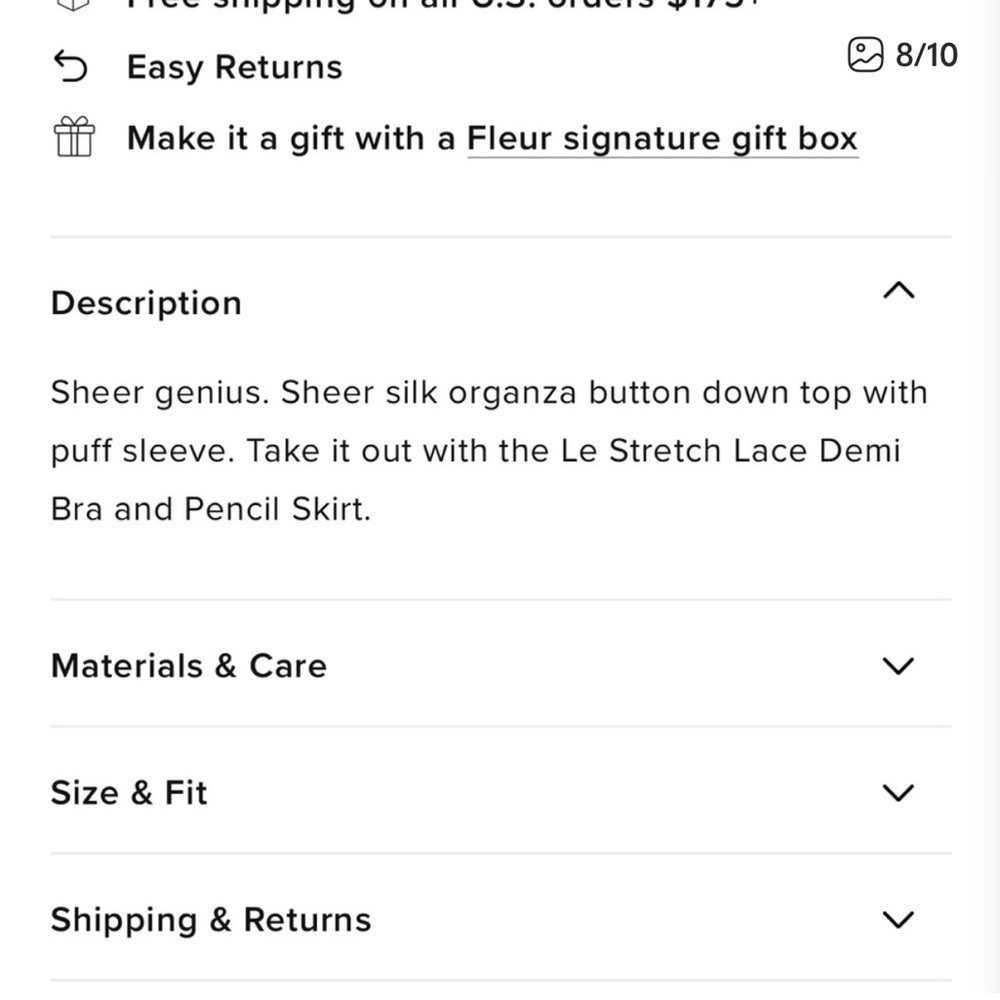Click the product description paragraph
This screenshot has width=1000, height=1000.
click(489, 451)
